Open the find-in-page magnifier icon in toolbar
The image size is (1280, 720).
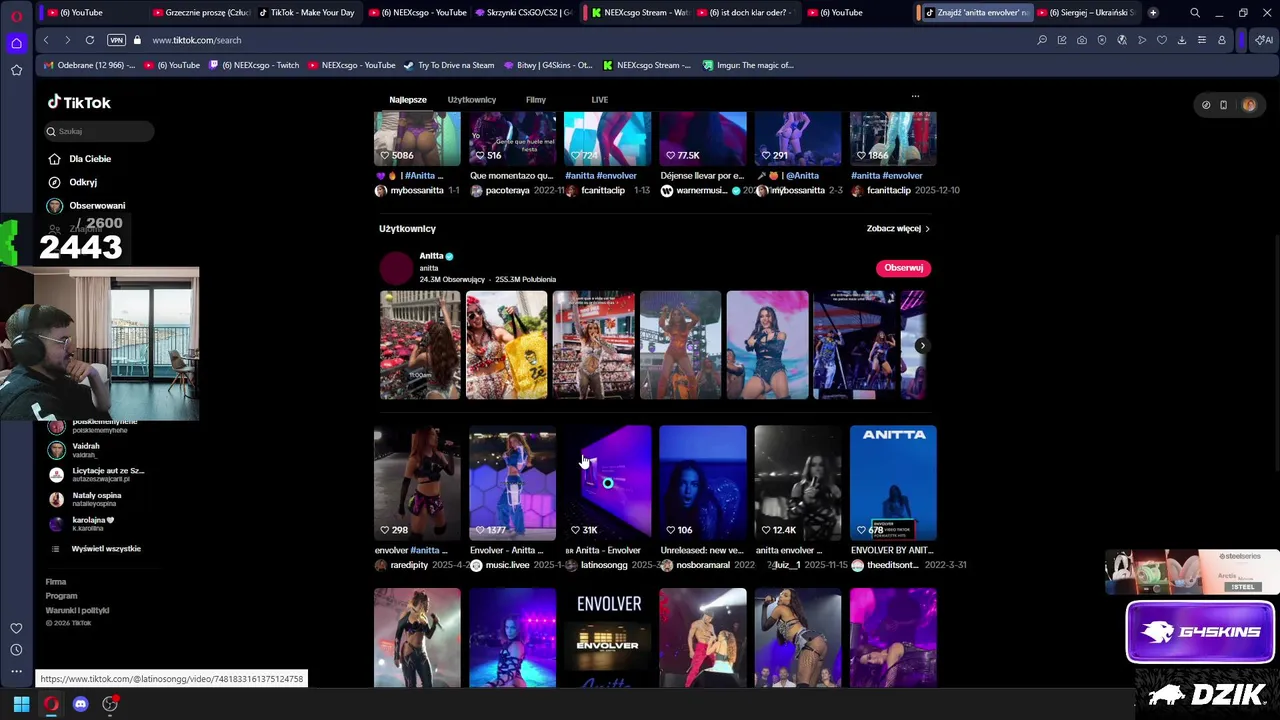(x=1042, y=40)
